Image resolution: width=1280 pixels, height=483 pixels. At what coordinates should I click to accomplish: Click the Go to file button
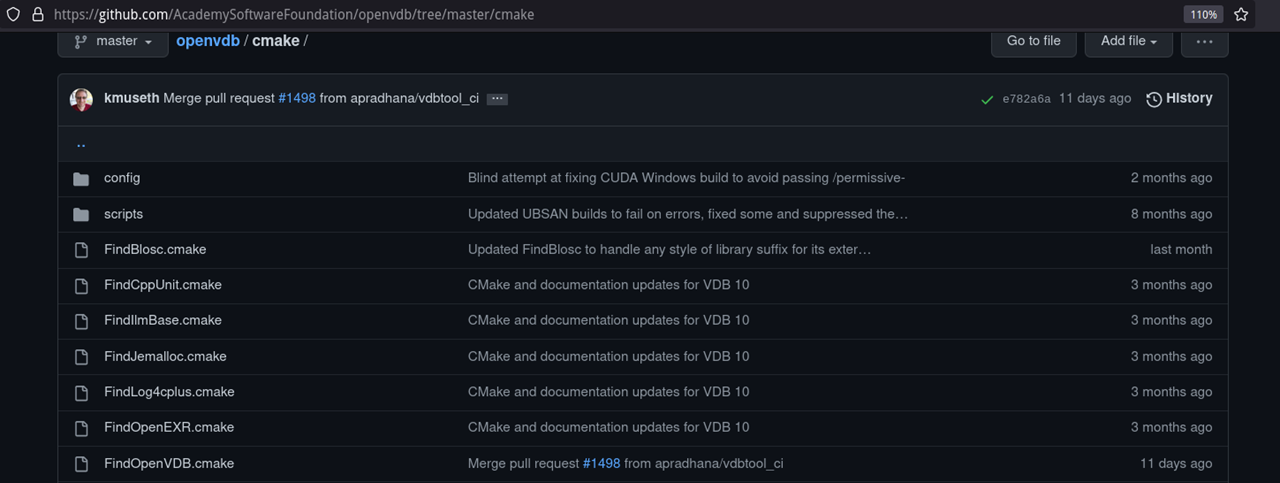tap(1033, 41)
